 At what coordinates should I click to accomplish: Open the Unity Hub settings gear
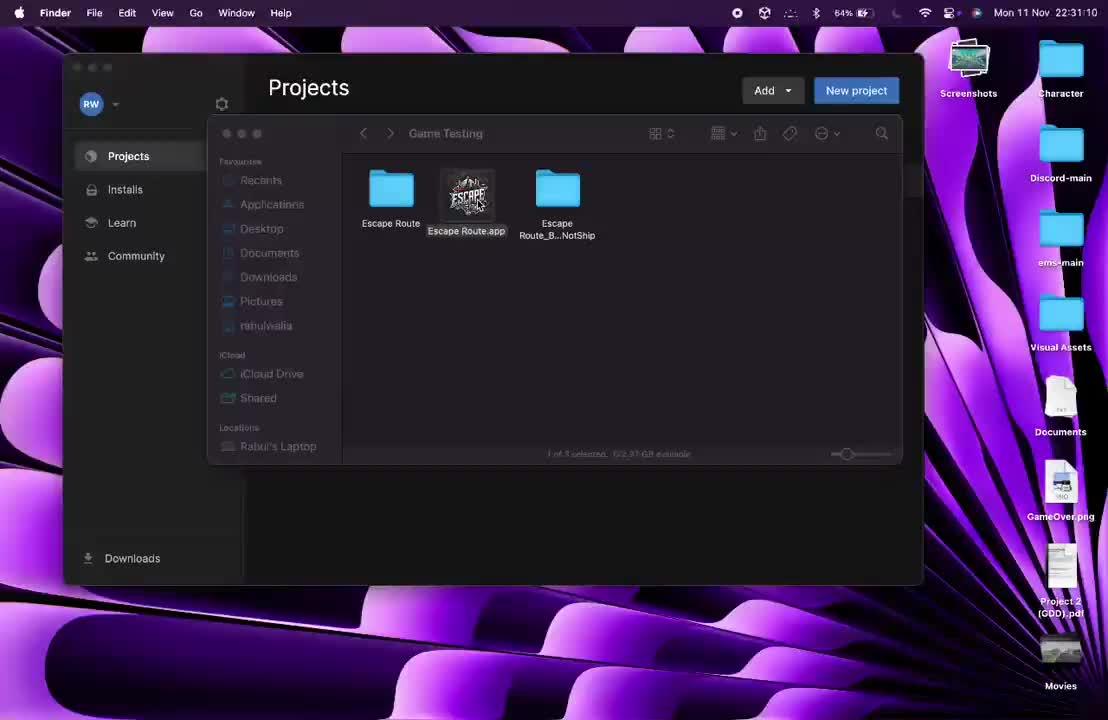(221, 104)
